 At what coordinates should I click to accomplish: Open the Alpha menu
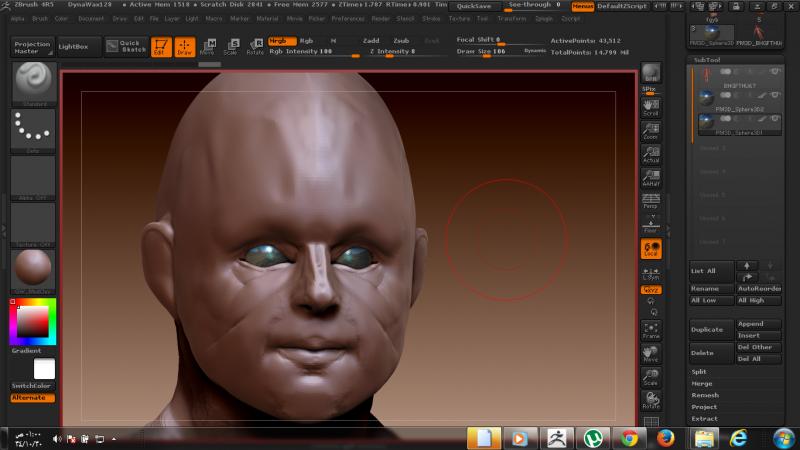tap(17, 19)
